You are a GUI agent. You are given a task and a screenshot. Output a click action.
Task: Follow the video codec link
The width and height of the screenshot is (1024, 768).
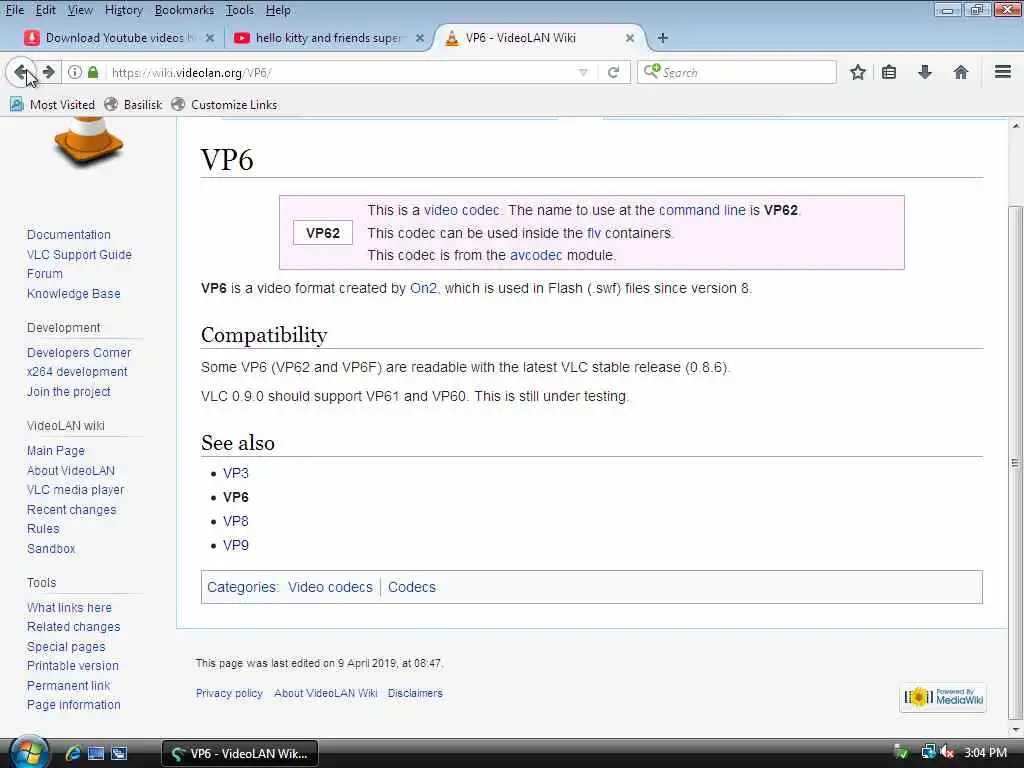[461, 210]
